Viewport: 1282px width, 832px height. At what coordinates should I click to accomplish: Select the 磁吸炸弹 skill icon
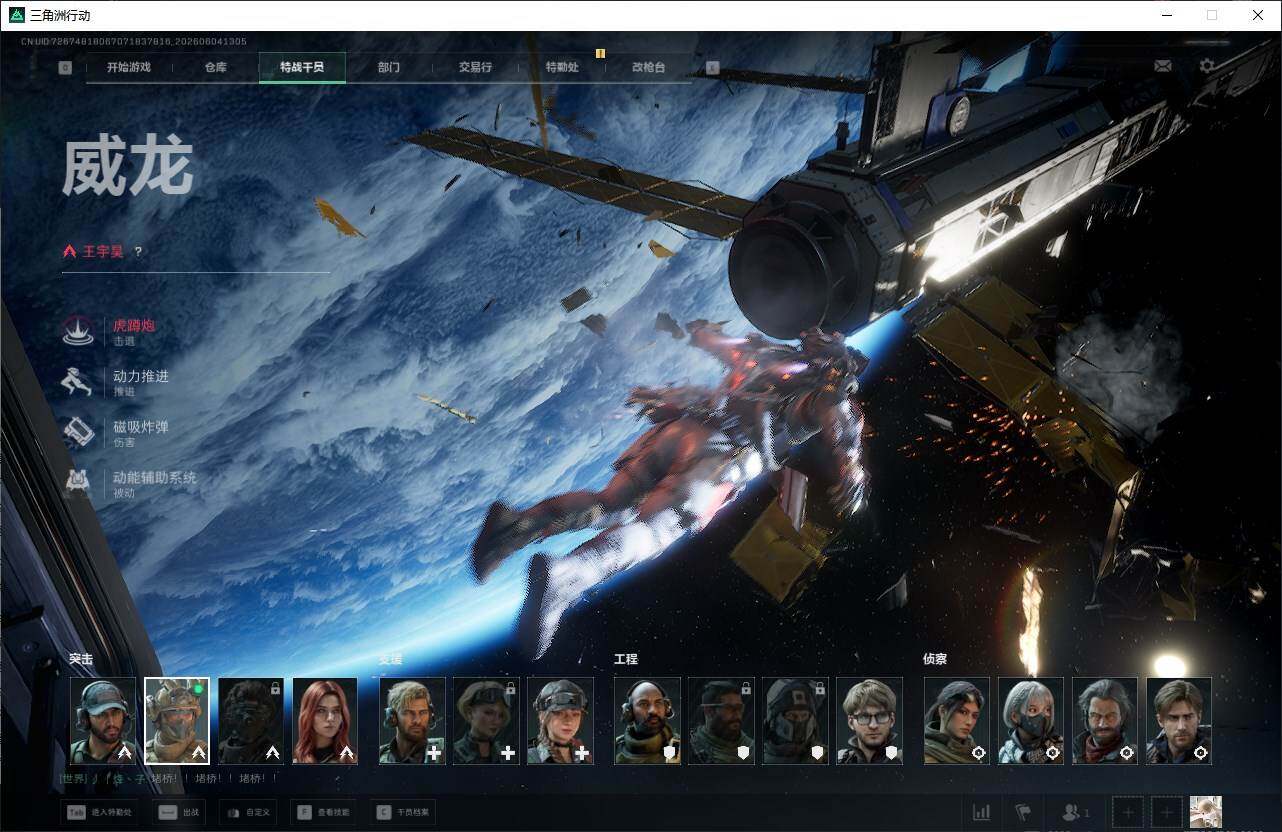point(78,432)
